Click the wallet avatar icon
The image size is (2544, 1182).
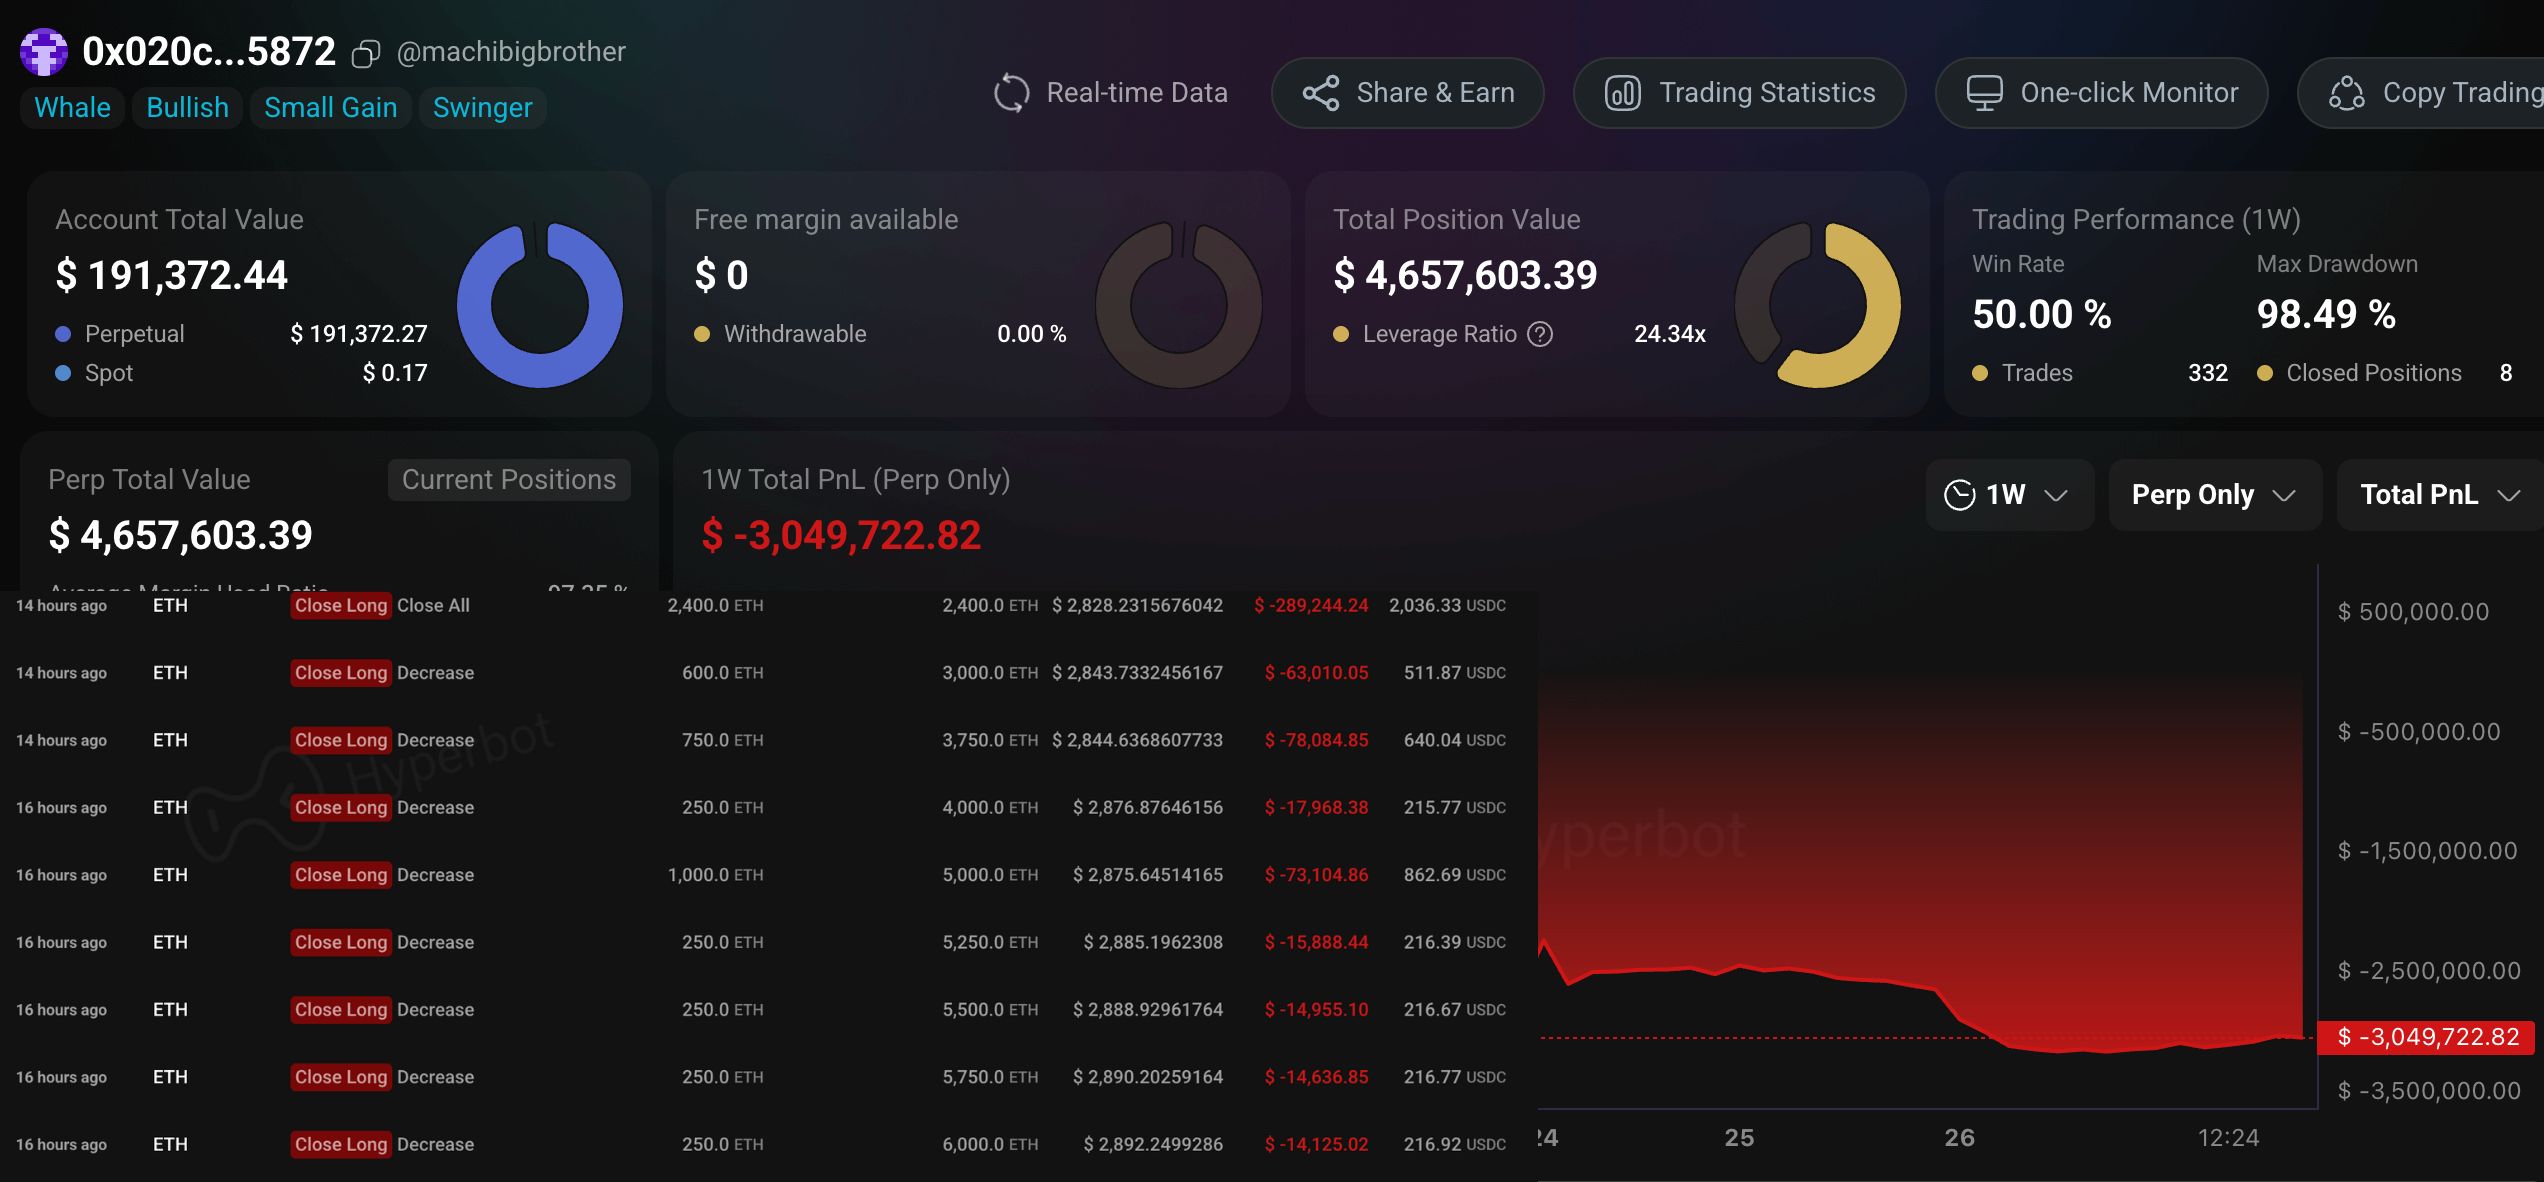tap(44, 52)
